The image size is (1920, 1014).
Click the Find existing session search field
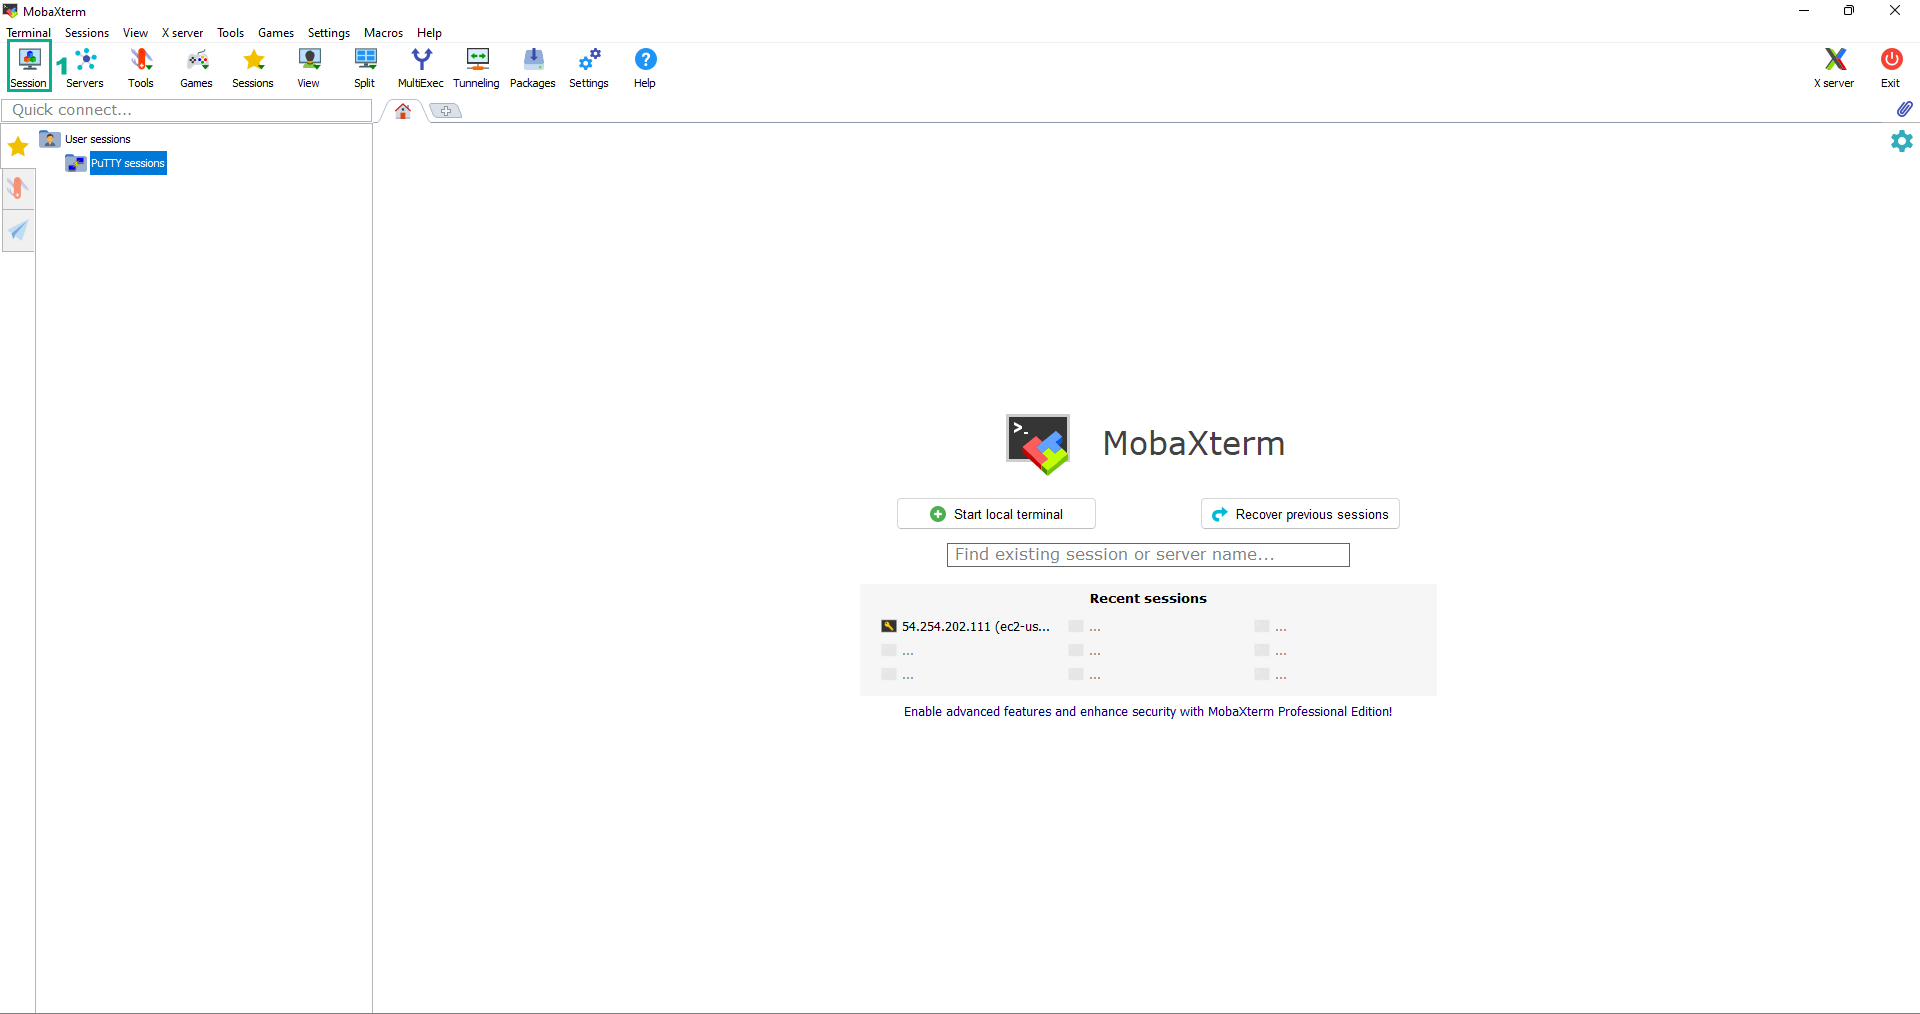[x=1148, y=555]
